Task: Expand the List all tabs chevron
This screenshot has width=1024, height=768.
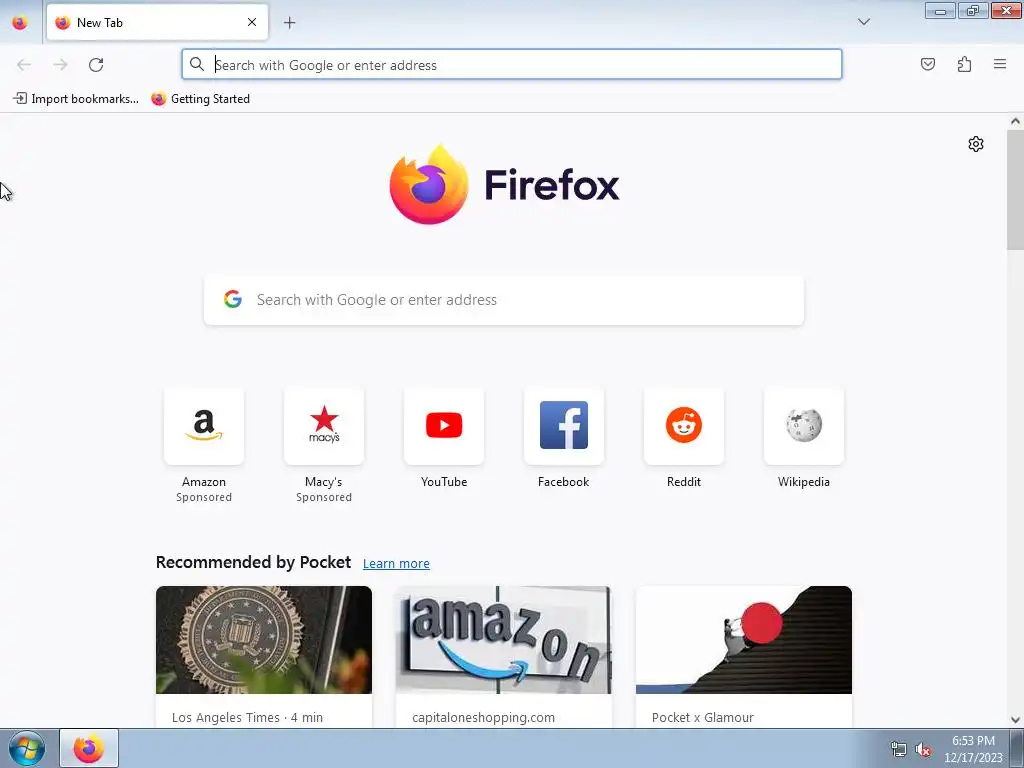Action: (x=863, y=22)
